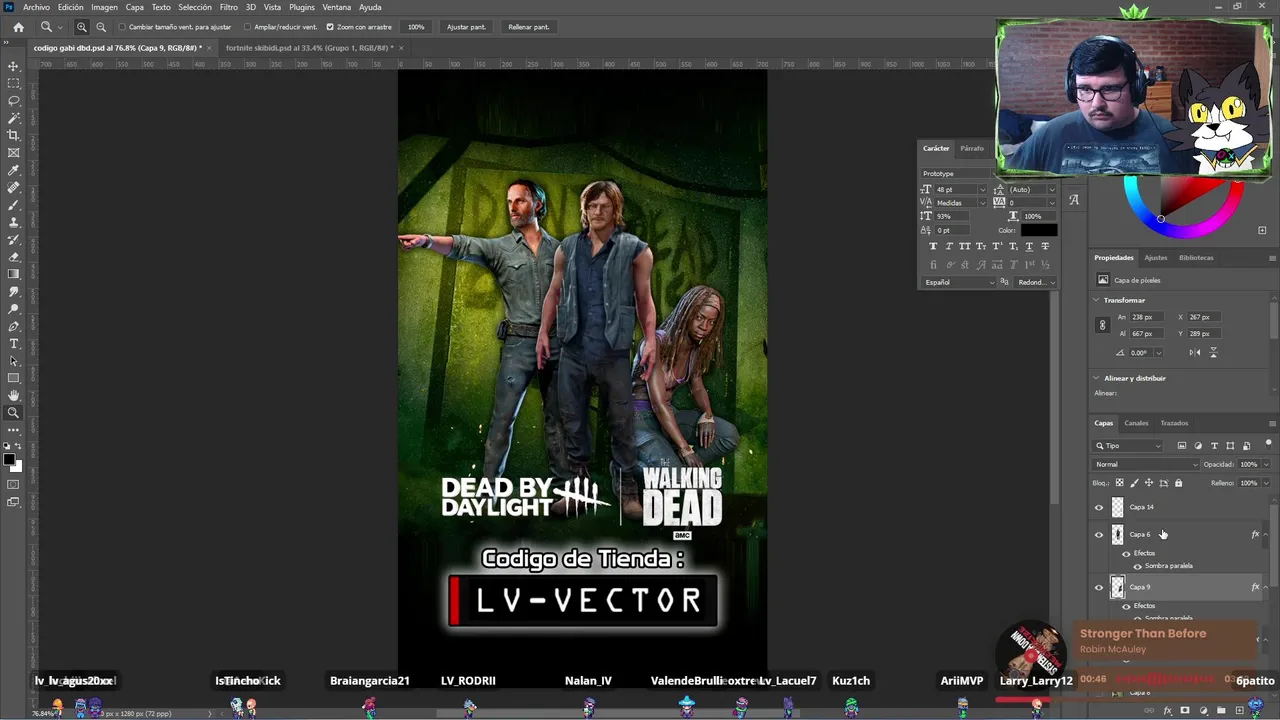Screen dimensions: 1280x720
Task: Hide layer Capa 14
Action: pos(1099,507)
